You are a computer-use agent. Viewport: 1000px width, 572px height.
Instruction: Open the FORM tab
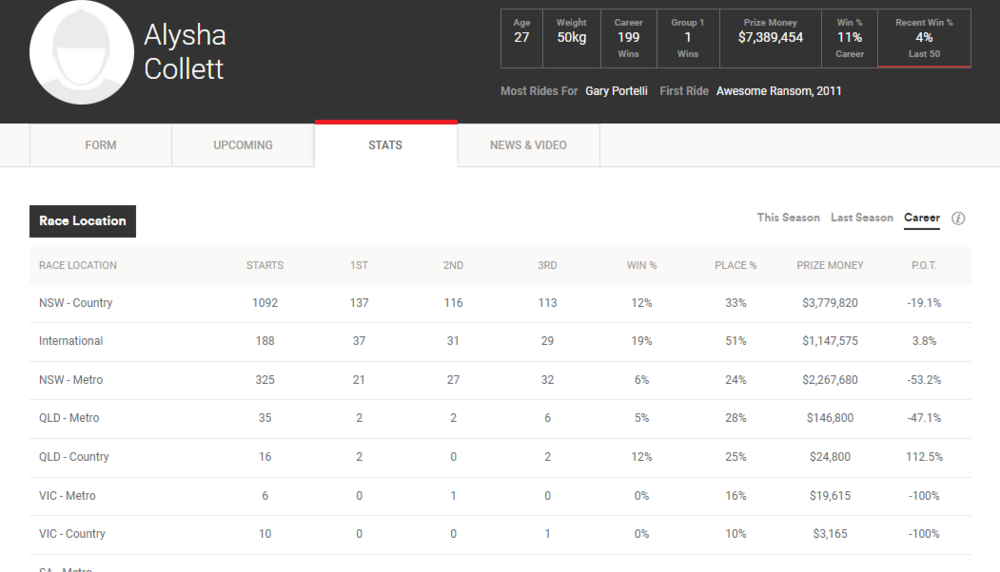click(101, 145)
